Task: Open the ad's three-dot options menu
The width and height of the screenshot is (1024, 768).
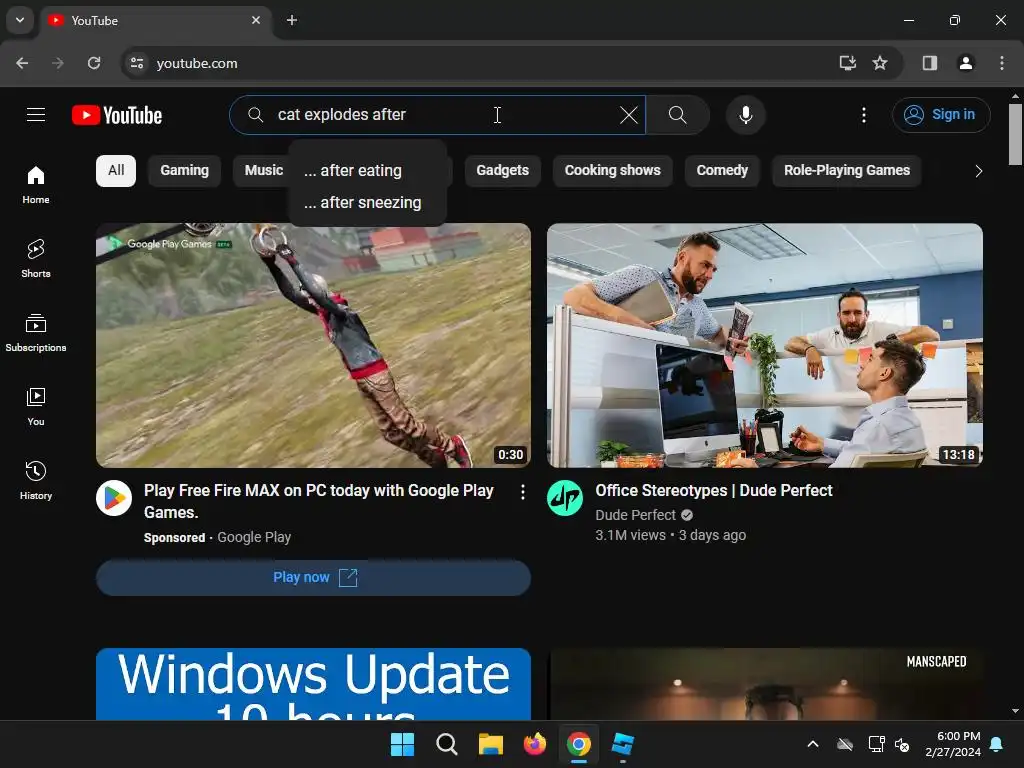Action: [x=522, y=492]
